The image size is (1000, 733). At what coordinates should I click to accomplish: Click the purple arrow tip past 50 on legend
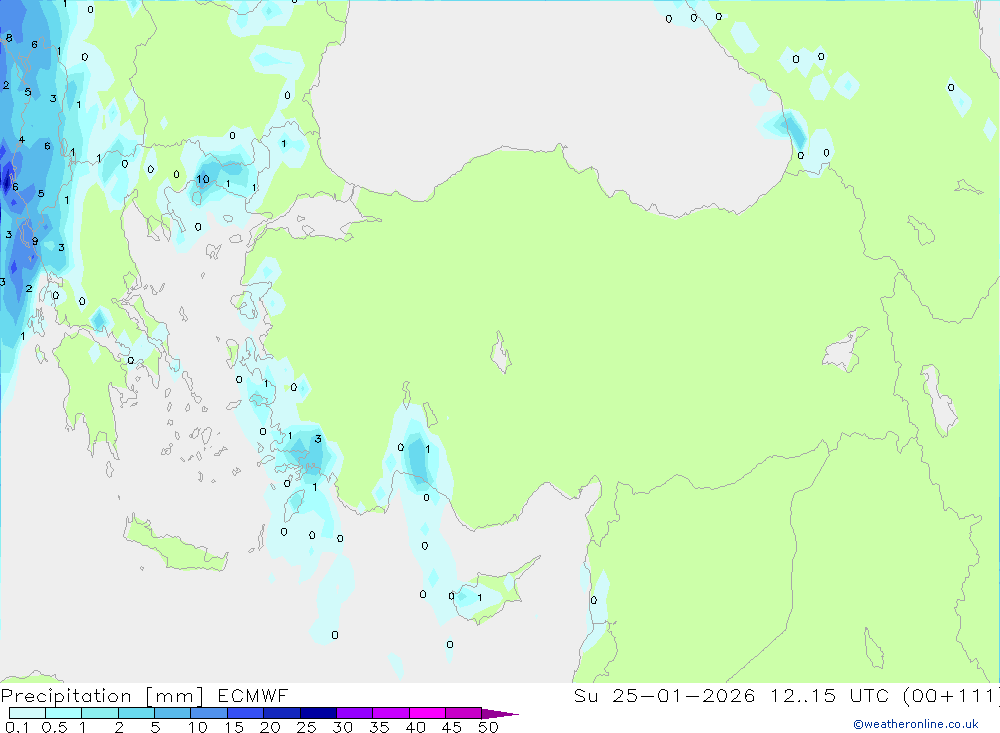(500, 714)
